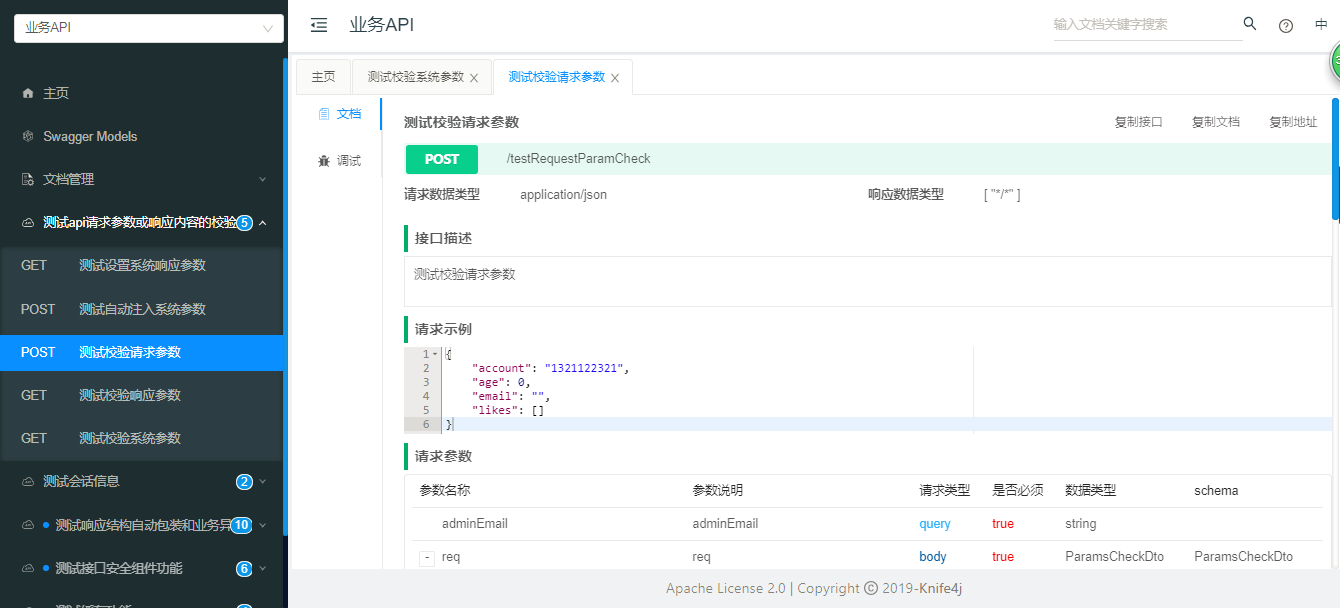
Task: Click 复制接口 link
Action: [1139, 122]
